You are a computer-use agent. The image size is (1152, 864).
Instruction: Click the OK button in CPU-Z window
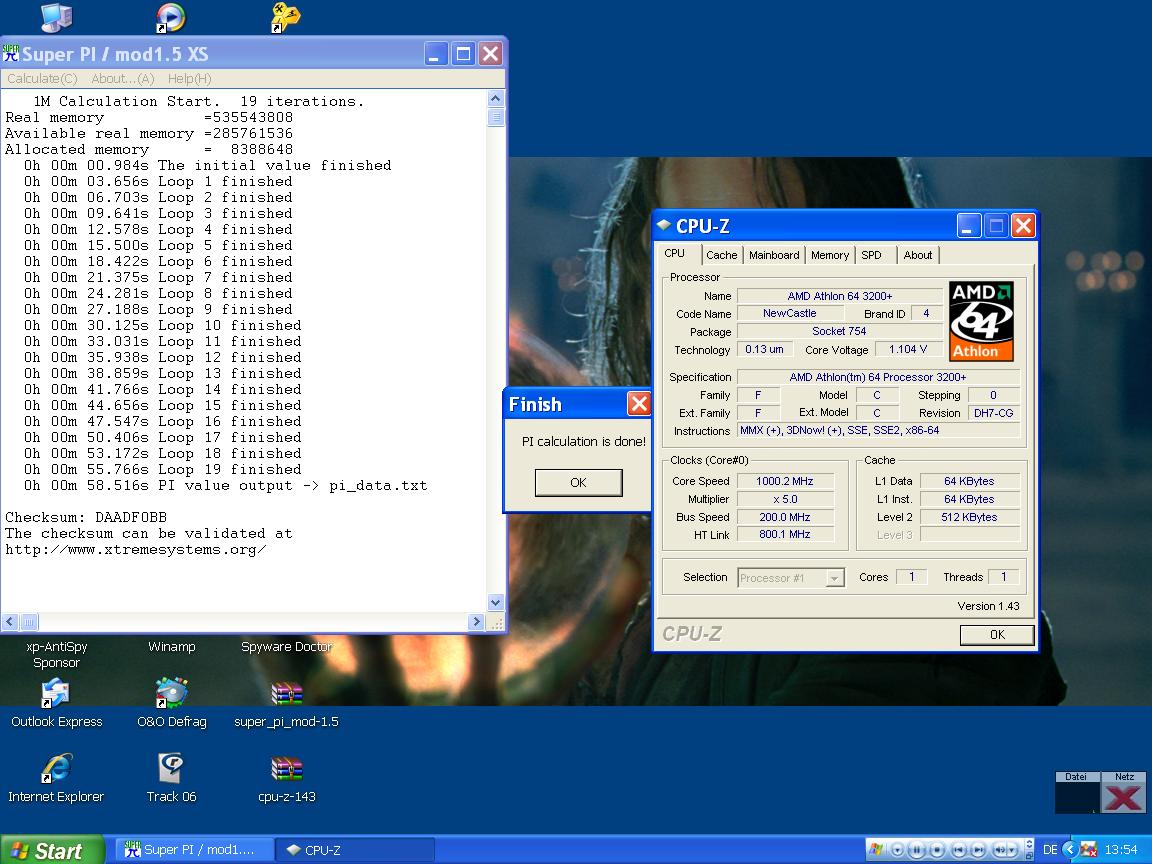997,635
